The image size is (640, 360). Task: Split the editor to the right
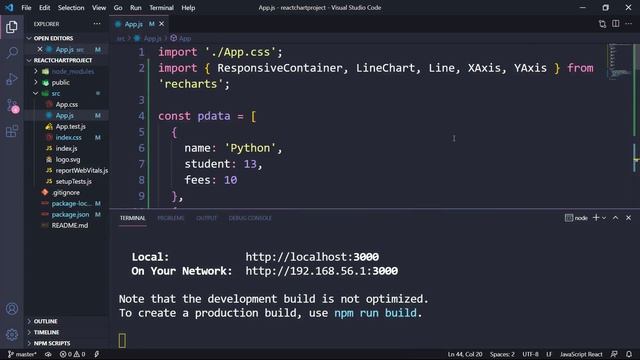(616, 24)
